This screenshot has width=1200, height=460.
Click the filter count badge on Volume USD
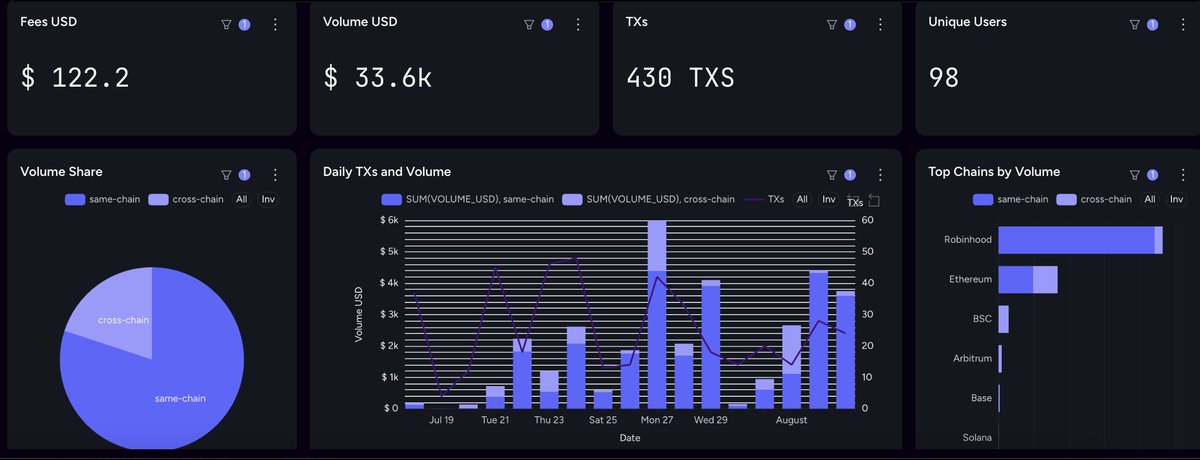(x=547, y=24)
